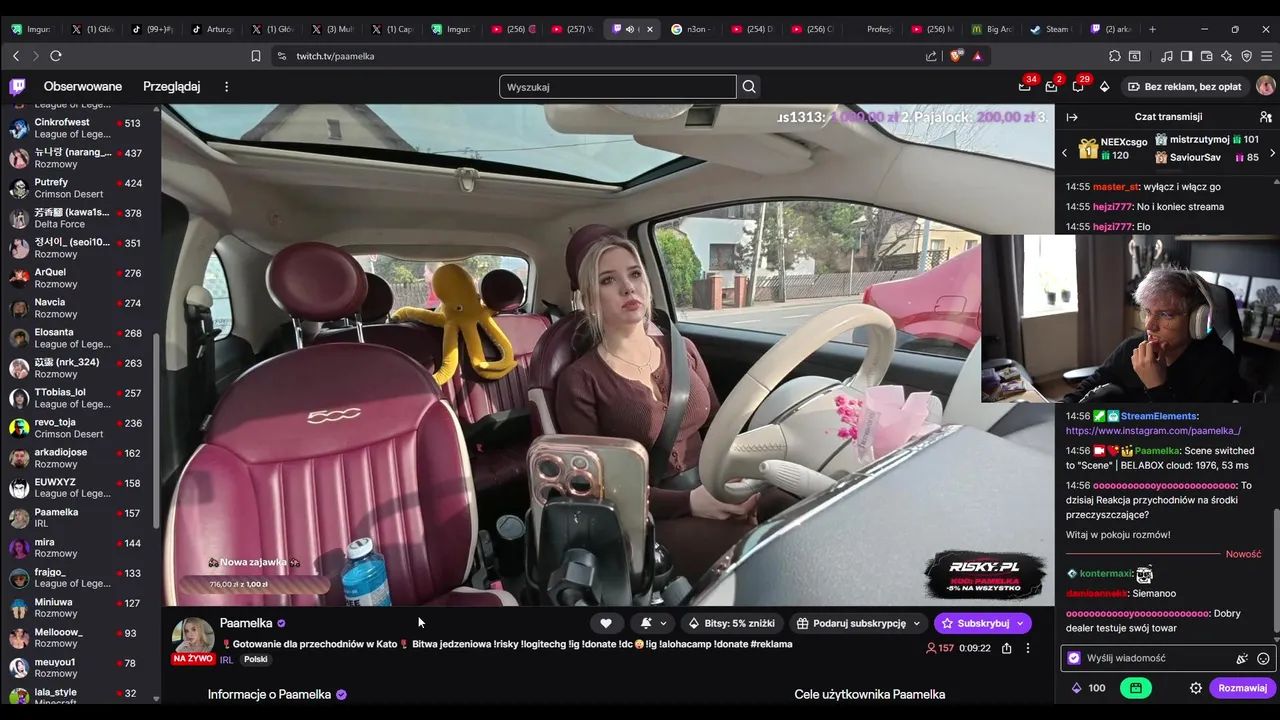
Task: Open browser site settings icon in the address bar
Action: (x=281, y=56)
